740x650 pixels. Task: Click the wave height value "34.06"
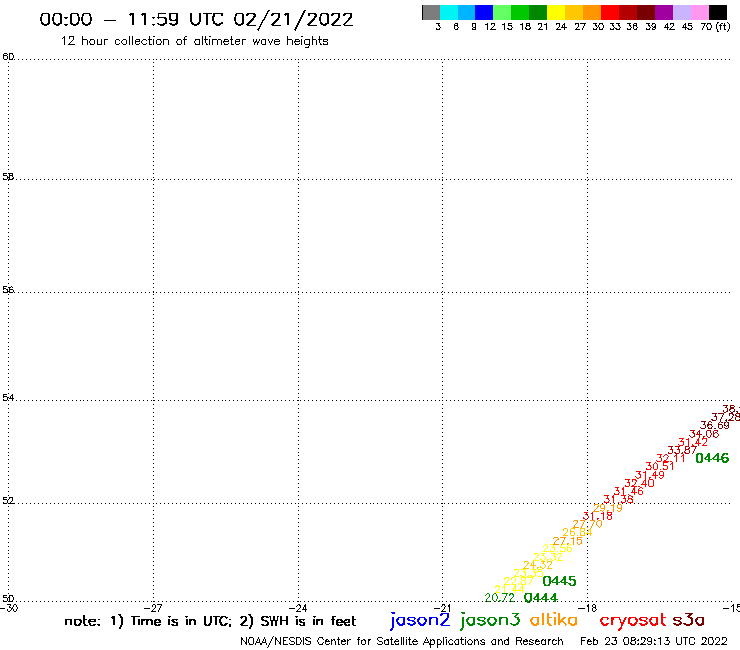[704, 434]
